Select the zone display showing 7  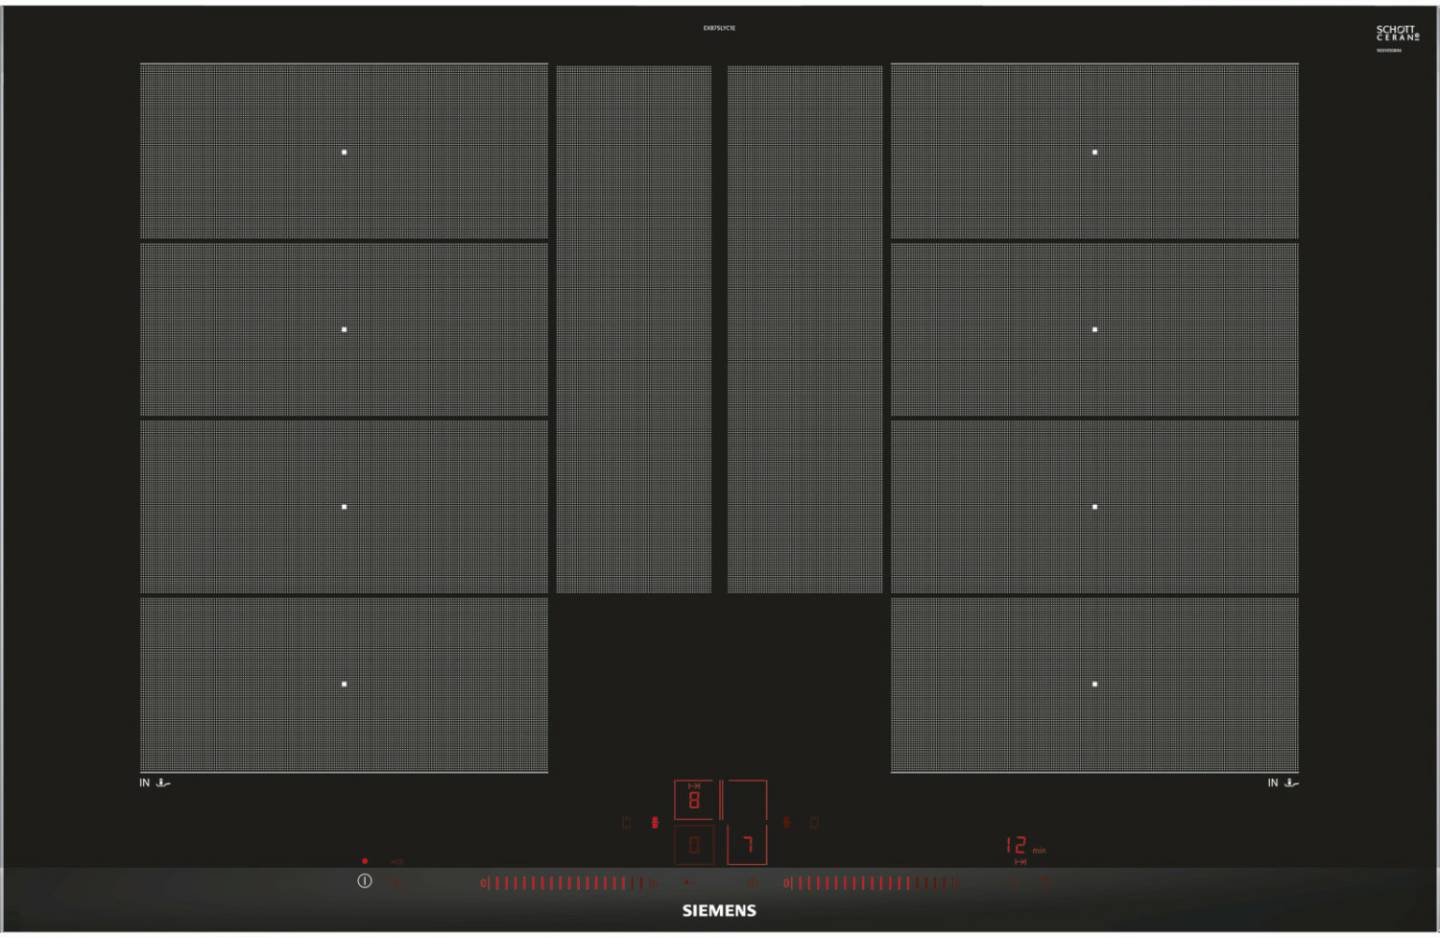click(746, 845)
